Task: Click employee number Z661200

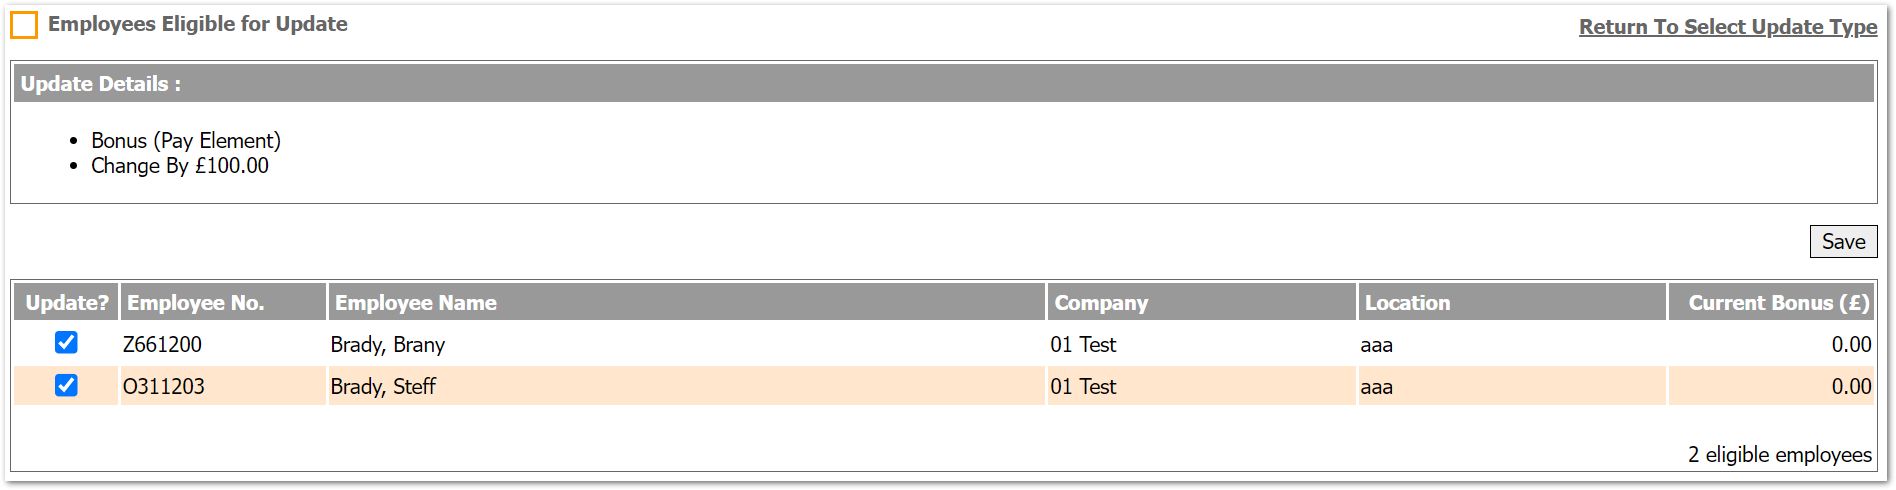Action: (162, 345)
